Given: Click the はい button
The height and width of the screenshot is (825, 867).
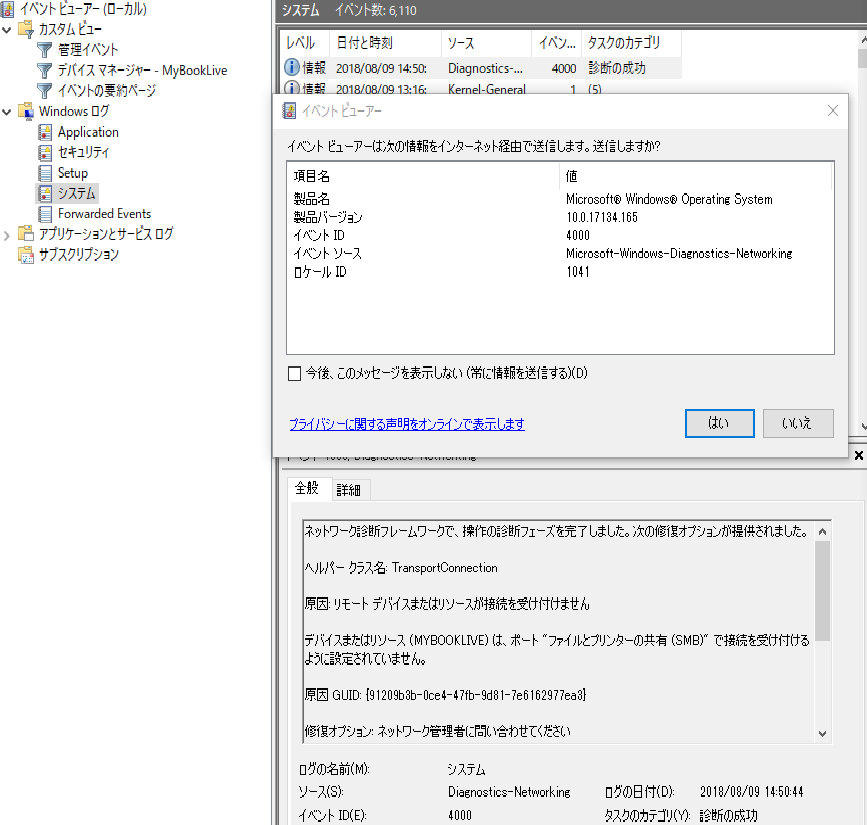Looking at the screenshot, I should pos(719,424).
